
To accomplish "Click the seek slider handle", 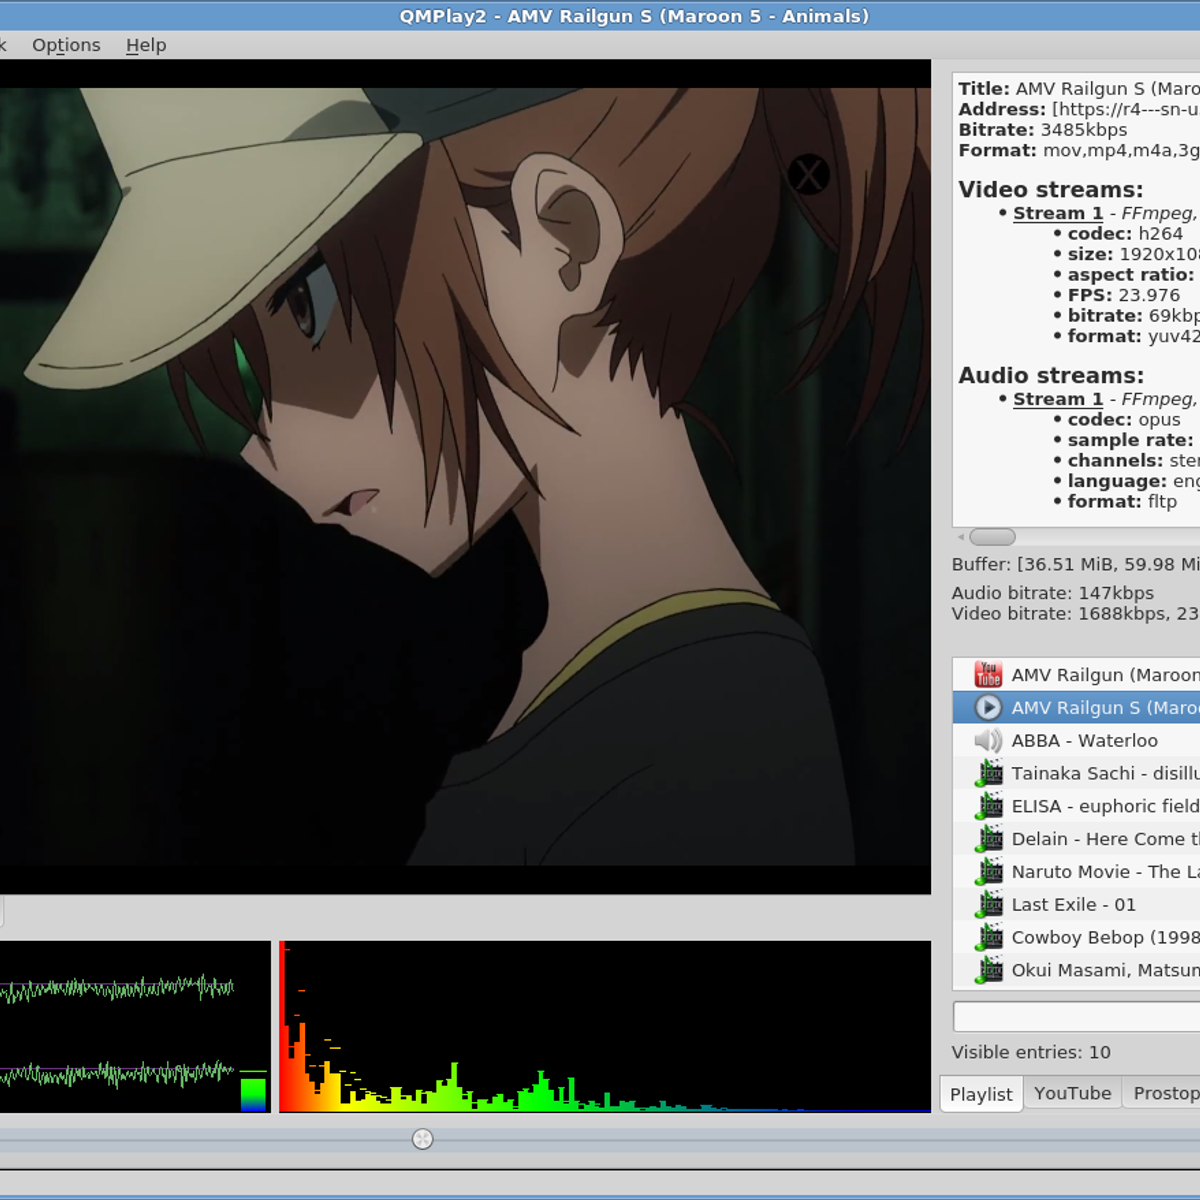I will tap(423, 1139).
